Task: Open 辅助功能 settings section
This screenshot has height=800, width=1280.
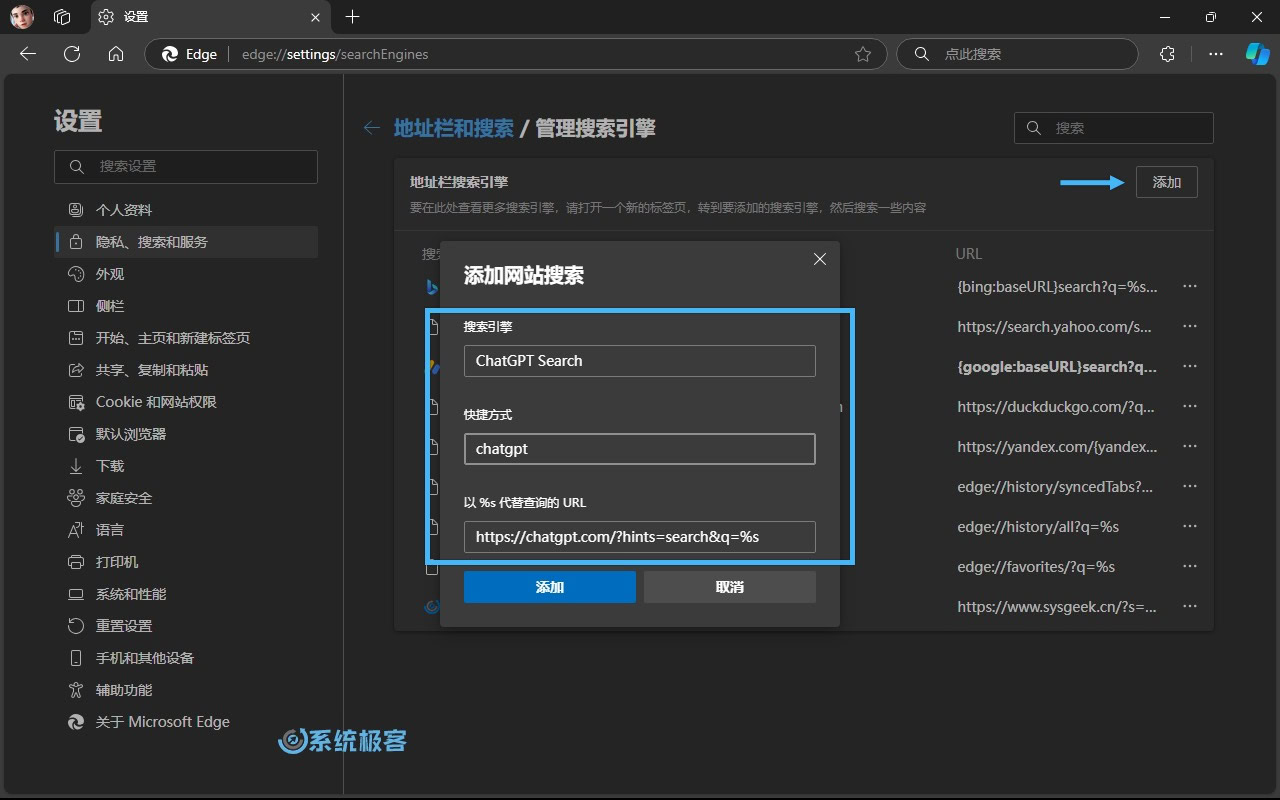Action: [186, 690]
